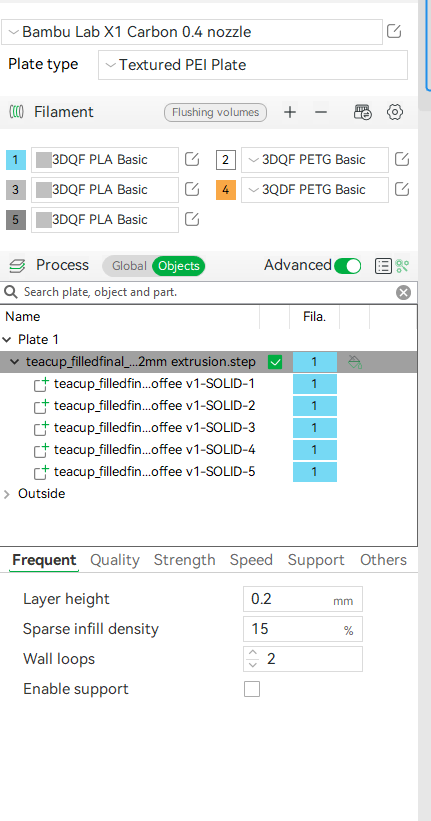
Task: Open Flushing volumes dialog
Action: (x=215, y=112)
